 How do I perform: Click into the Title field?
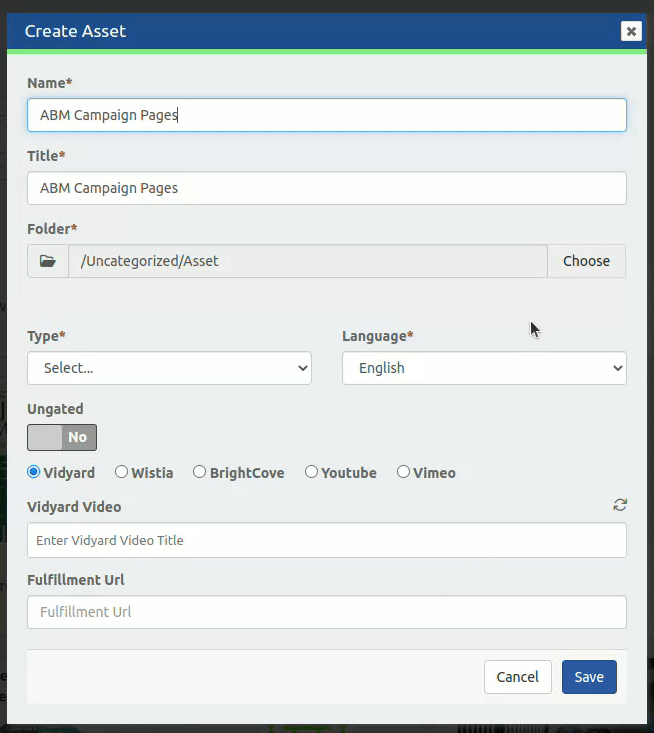tap(327, 188)
